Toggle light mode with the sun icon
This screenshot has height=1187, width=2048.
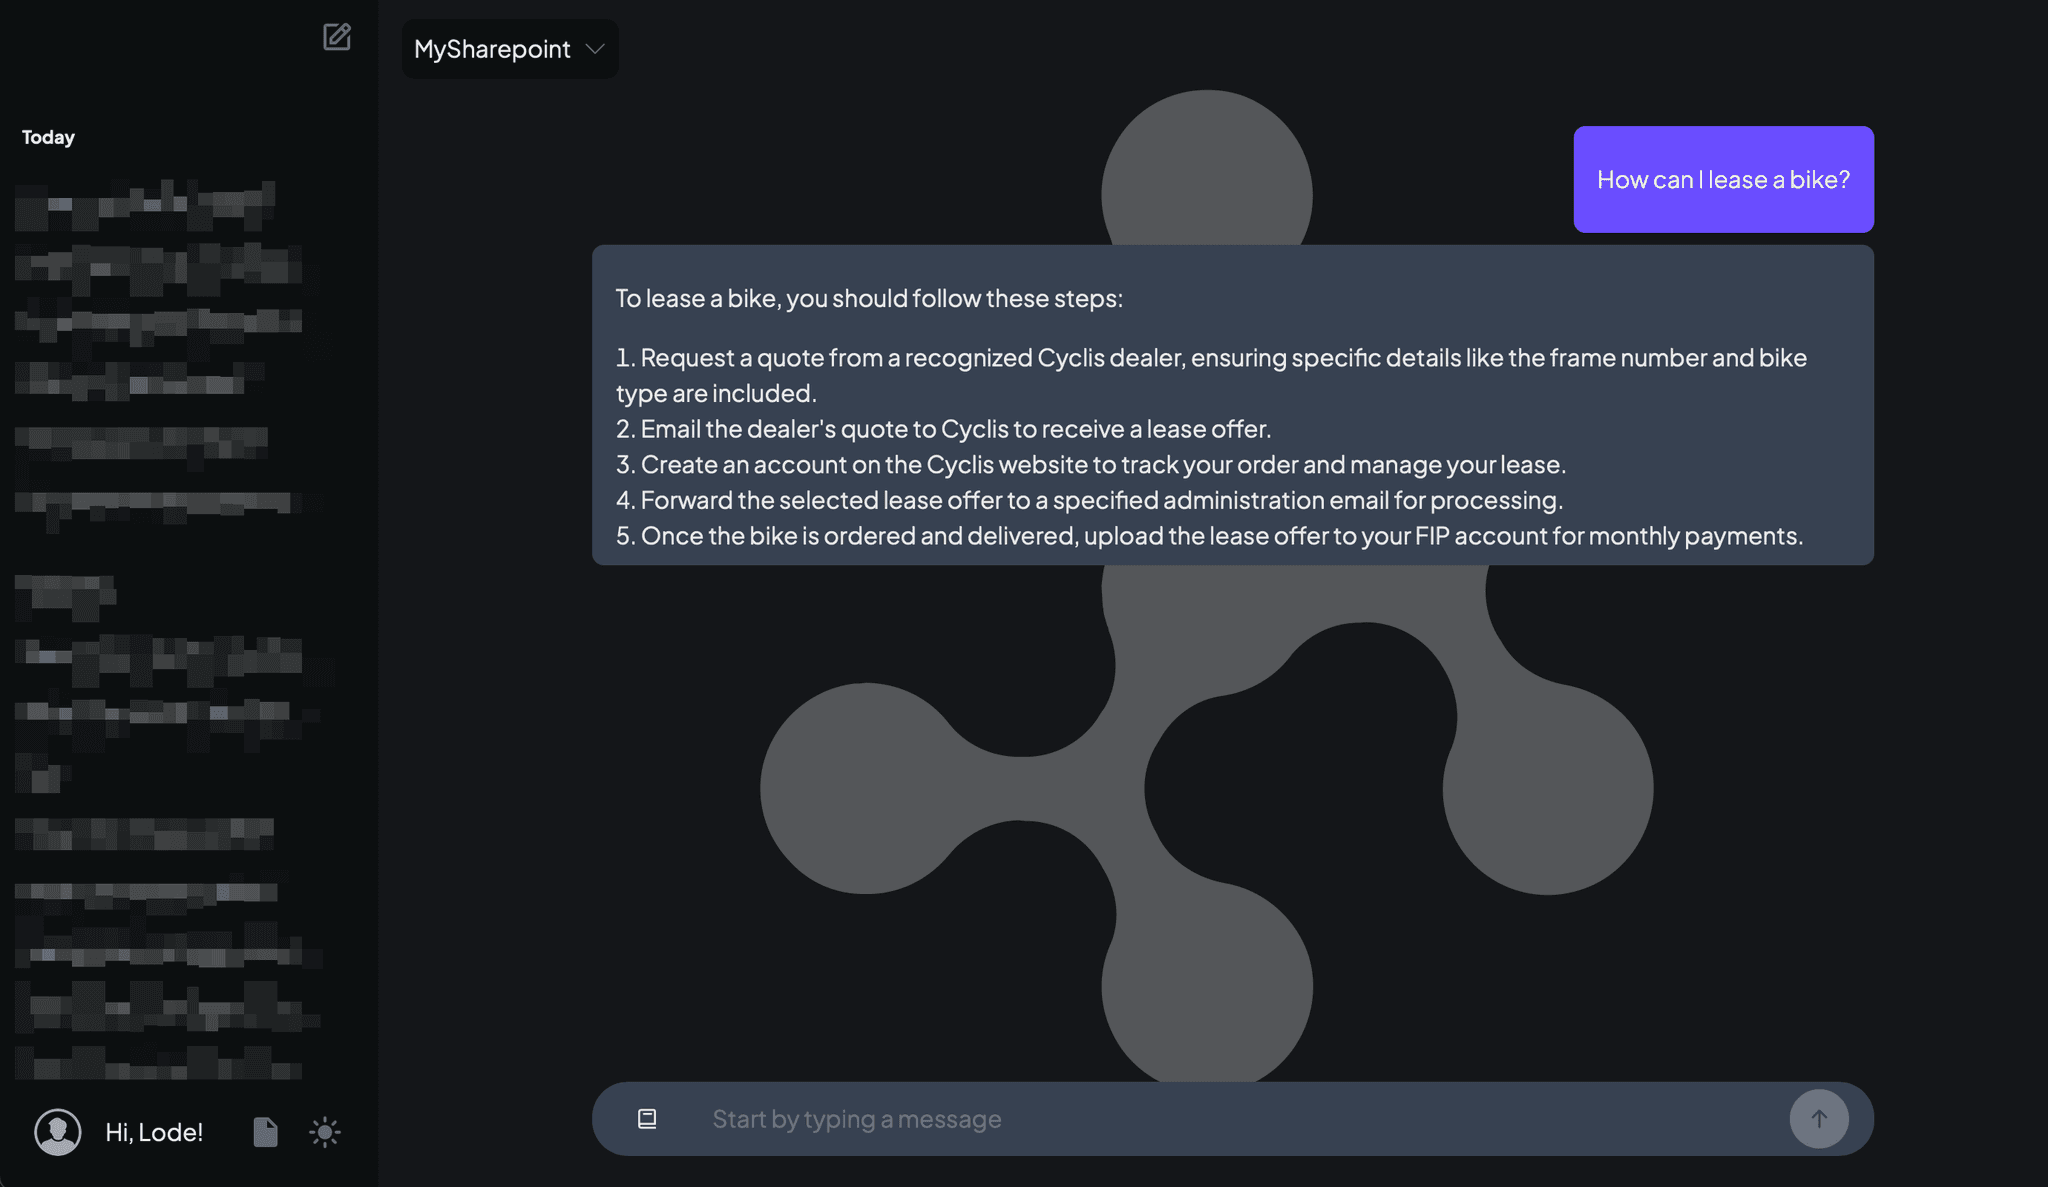(x=325, y=1132)
